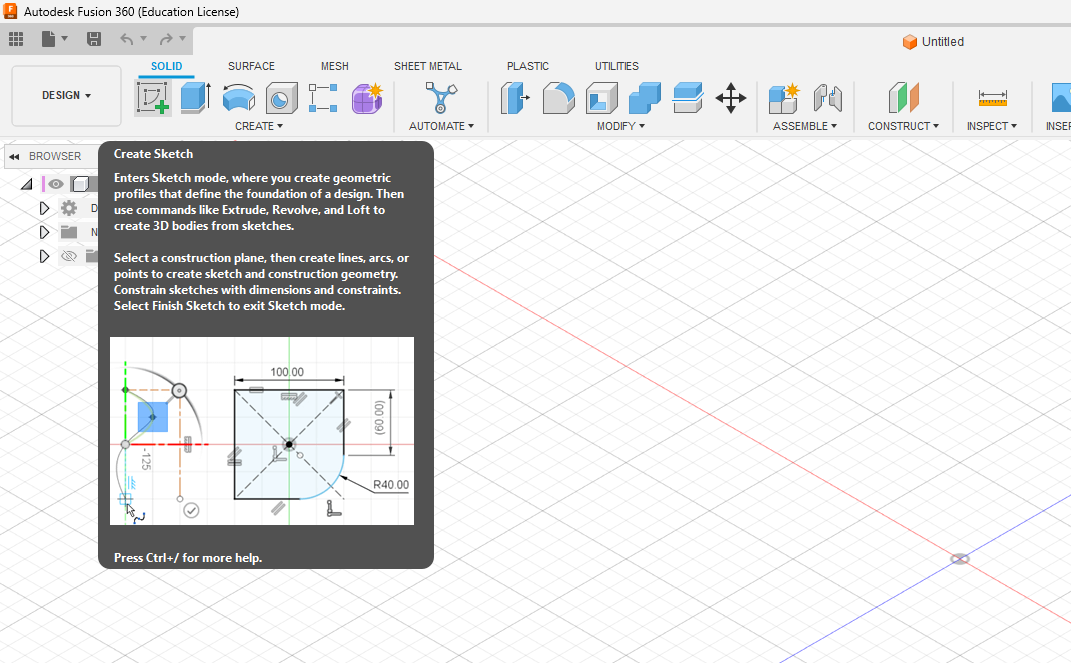Save the design with the disk icon
This screenshot has width=1071, height=663.
94,39
